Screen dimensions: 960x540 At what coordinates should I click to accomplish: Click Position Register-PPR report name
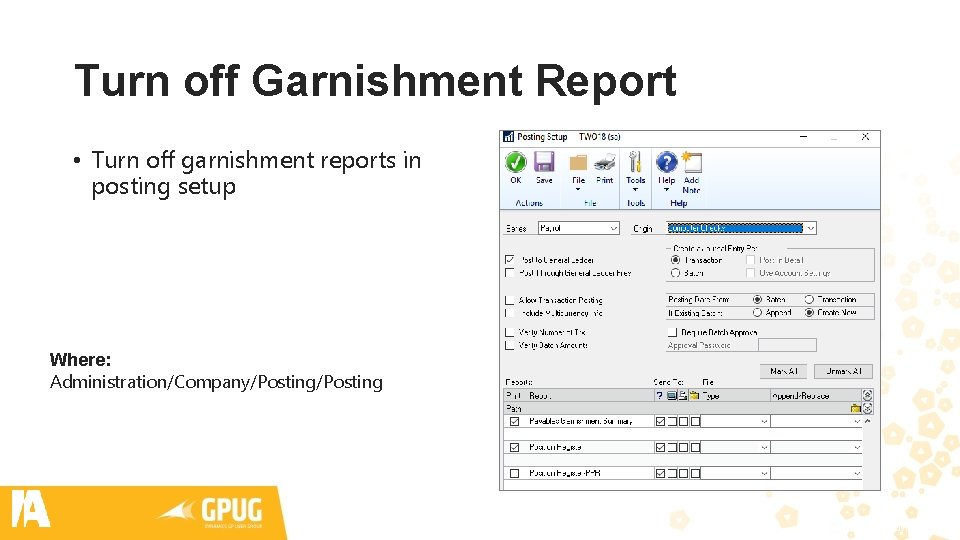tap(564, 473)
